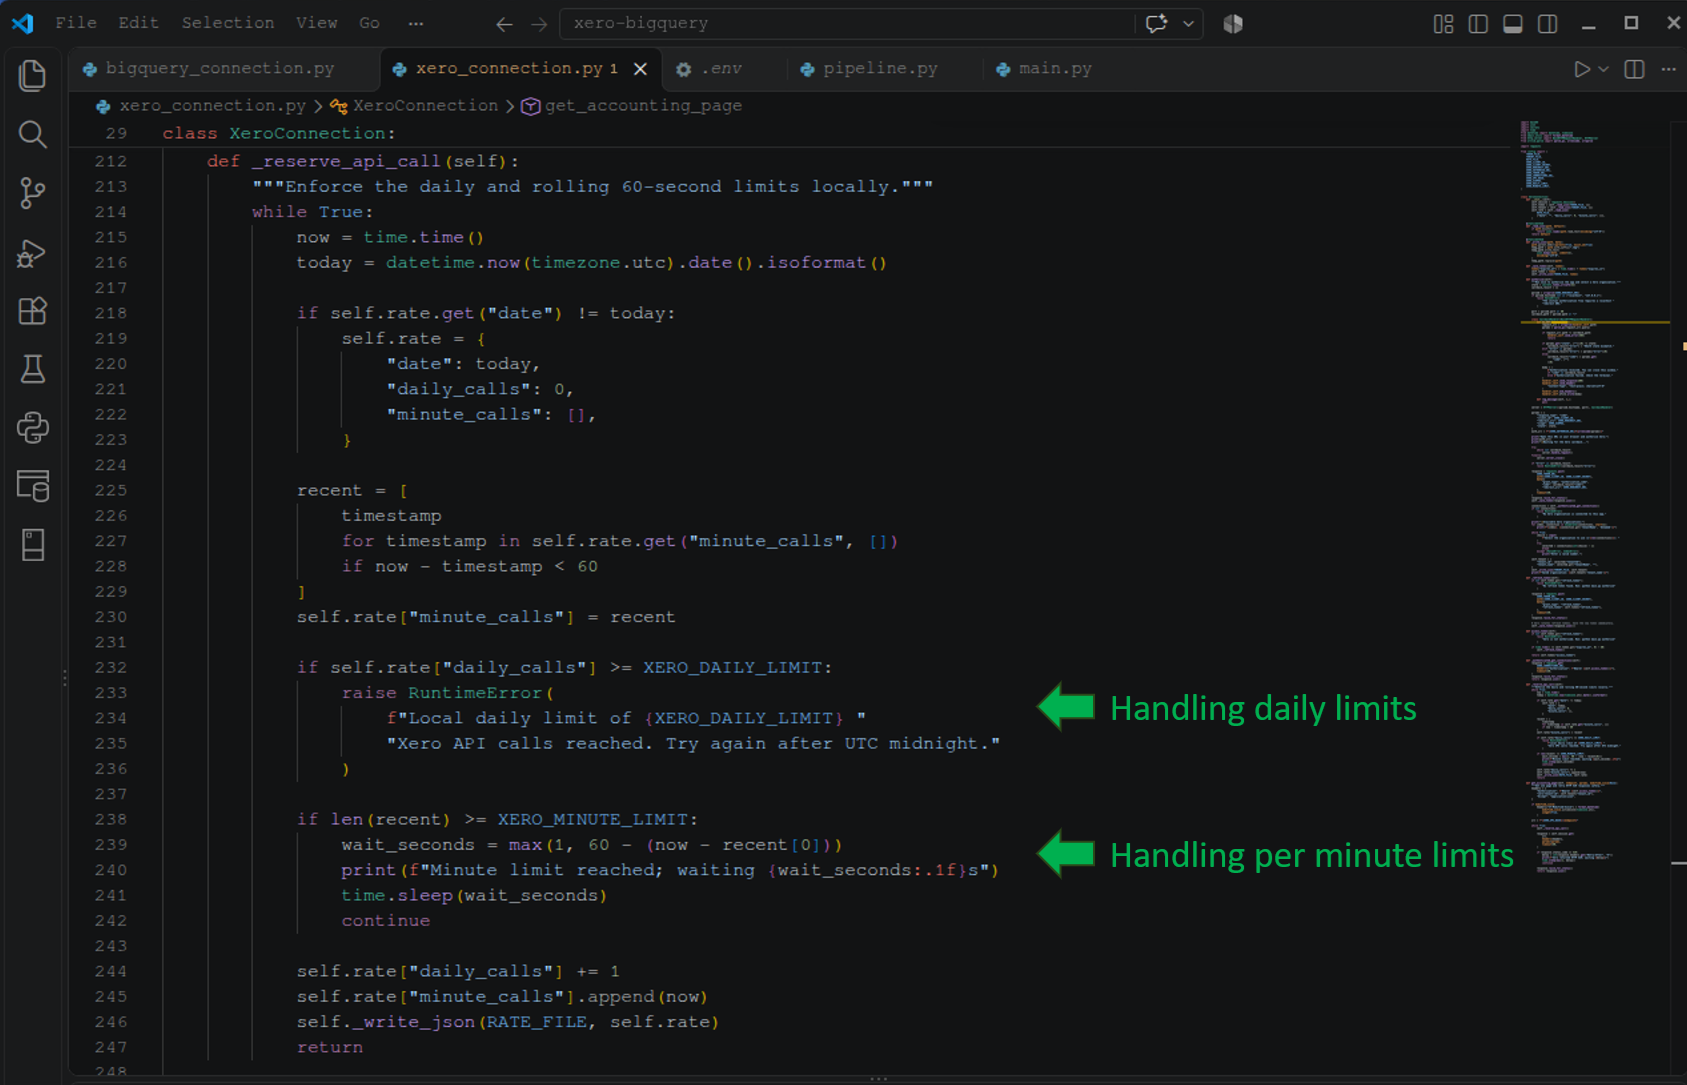Go forward with the navigation arrow

click(539, 24)
